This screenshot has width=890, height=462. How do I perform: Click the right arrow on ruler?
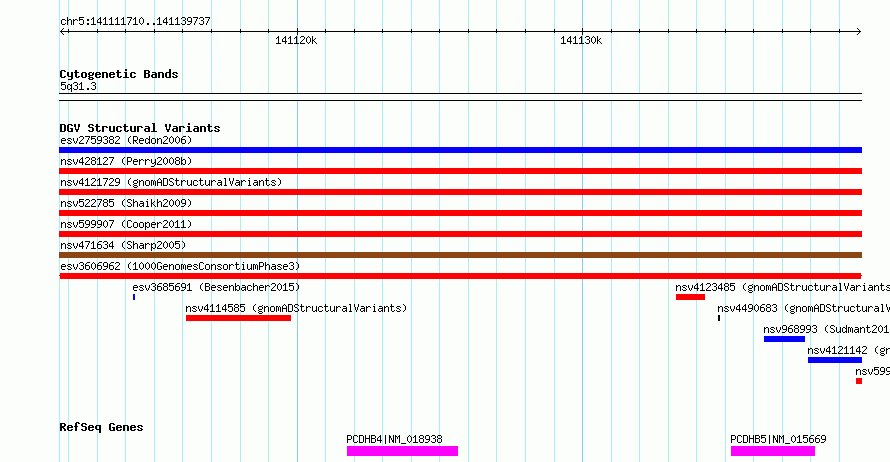coord(858,32)
